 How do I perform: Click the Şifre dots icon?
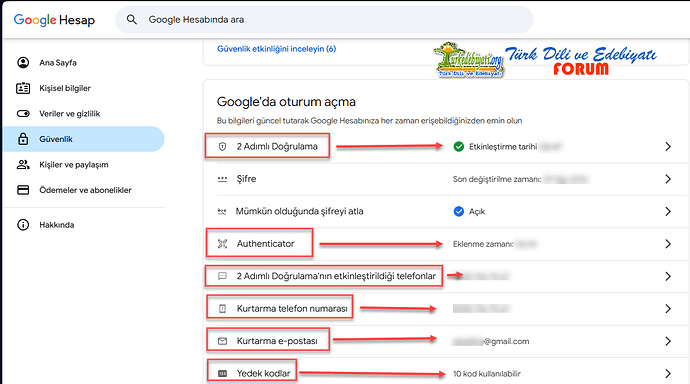pos(223,179)
